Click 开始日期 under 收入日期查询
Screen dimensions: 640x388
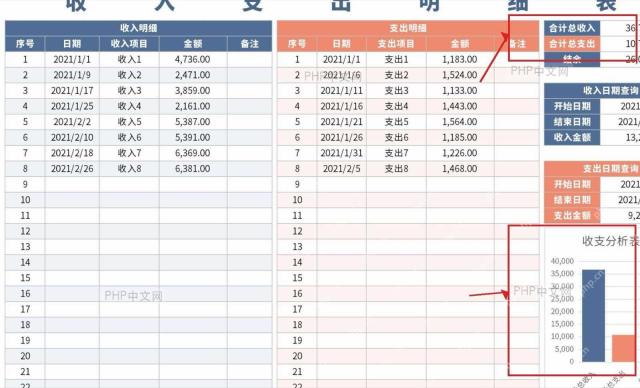coord(572,106)
